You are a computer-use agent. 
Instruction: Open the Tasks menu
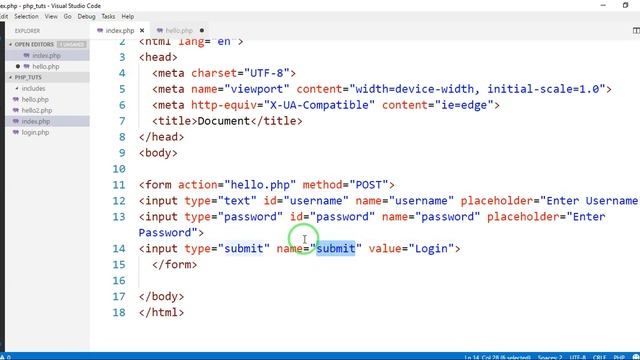108,16
